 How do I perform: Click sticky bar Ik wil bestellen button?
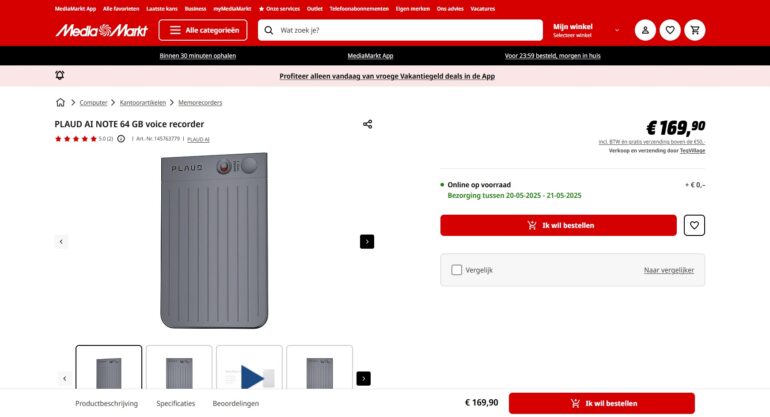[602, 403]
